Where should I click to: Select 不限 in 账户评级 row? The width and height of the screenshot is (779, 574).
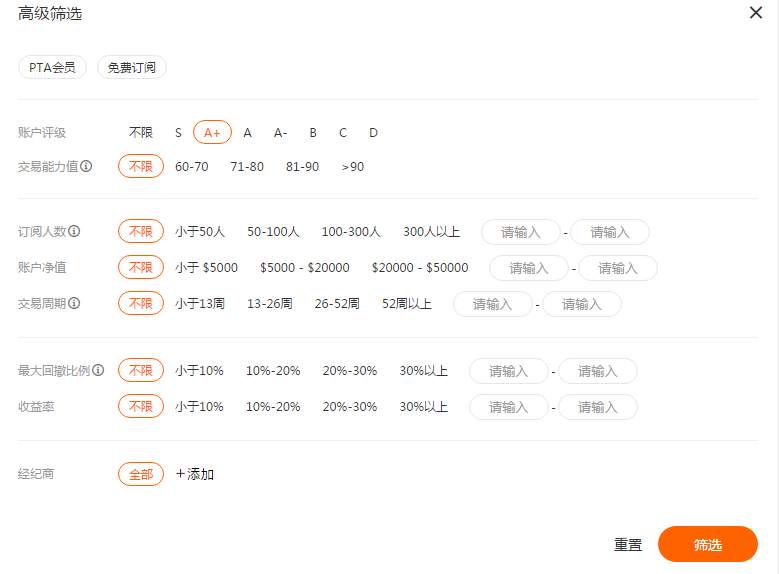[x=141, y=133]
